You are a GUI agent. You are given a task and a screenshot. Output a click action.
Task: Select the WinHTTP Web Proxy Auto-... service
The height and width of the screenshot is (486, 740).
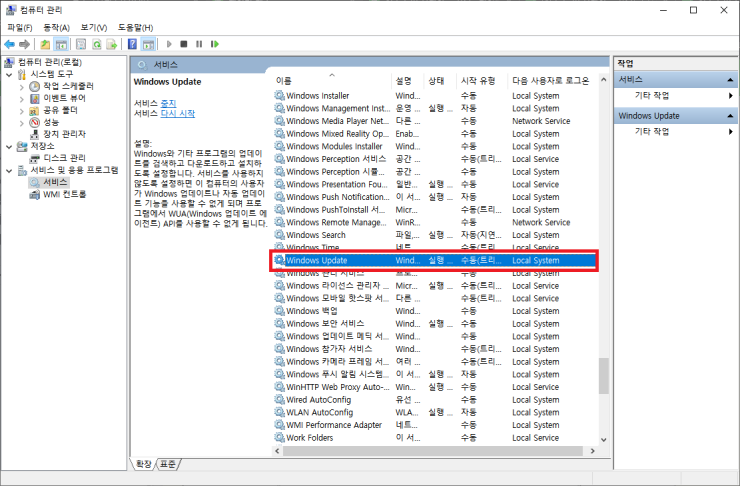click(x=435, y=387)
